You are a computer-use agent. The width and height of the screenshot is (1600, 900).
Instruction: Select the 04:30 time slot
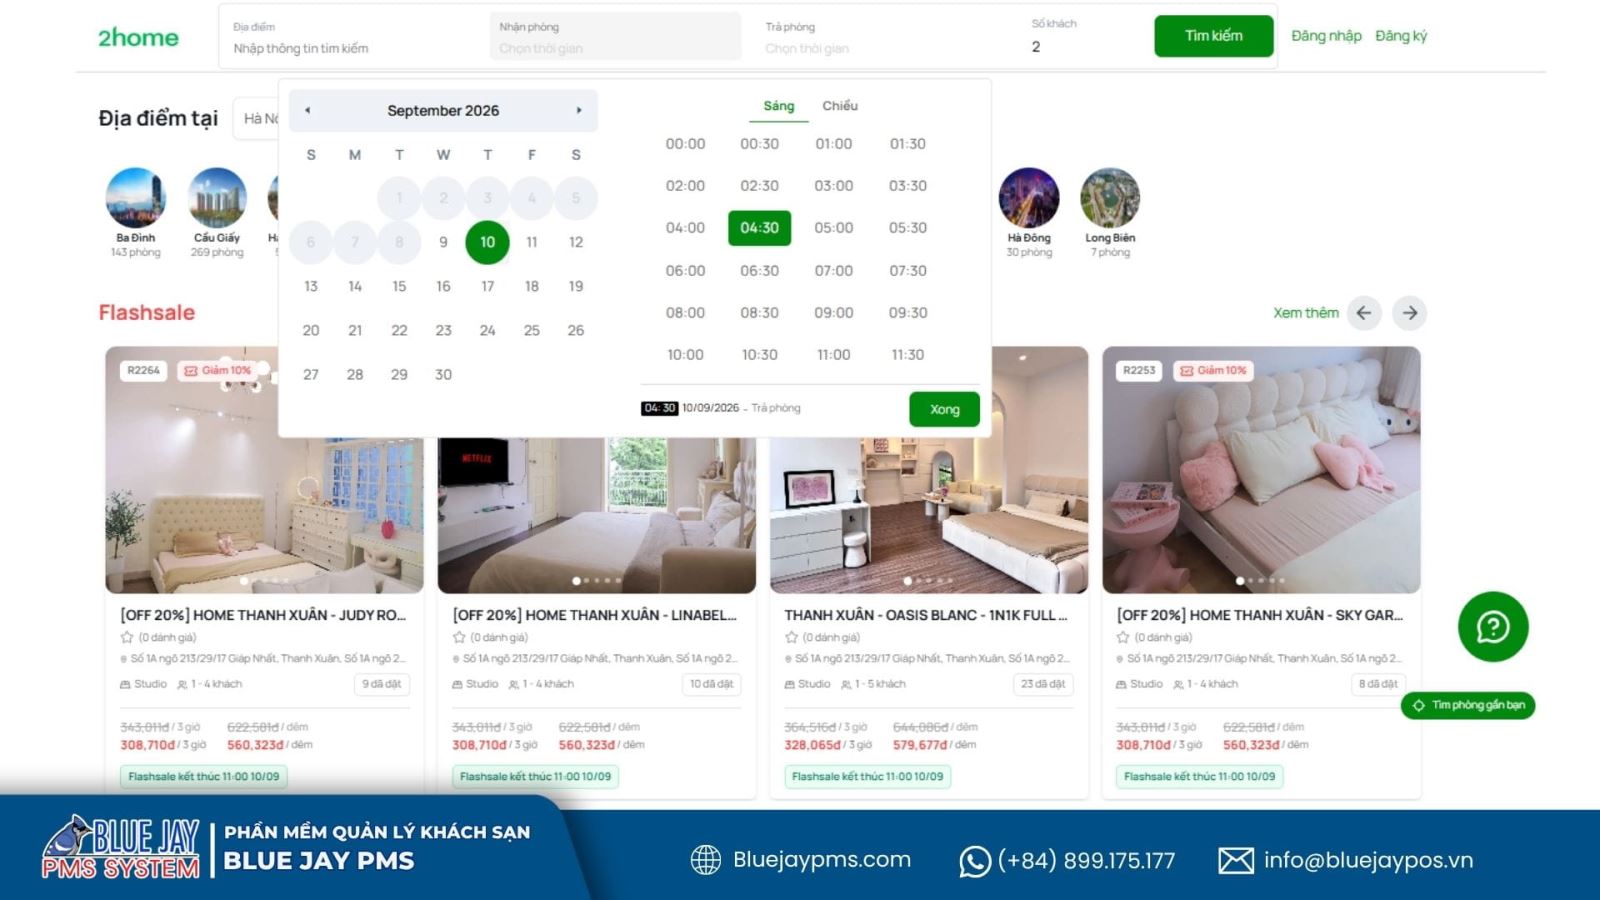pos(760,228)
